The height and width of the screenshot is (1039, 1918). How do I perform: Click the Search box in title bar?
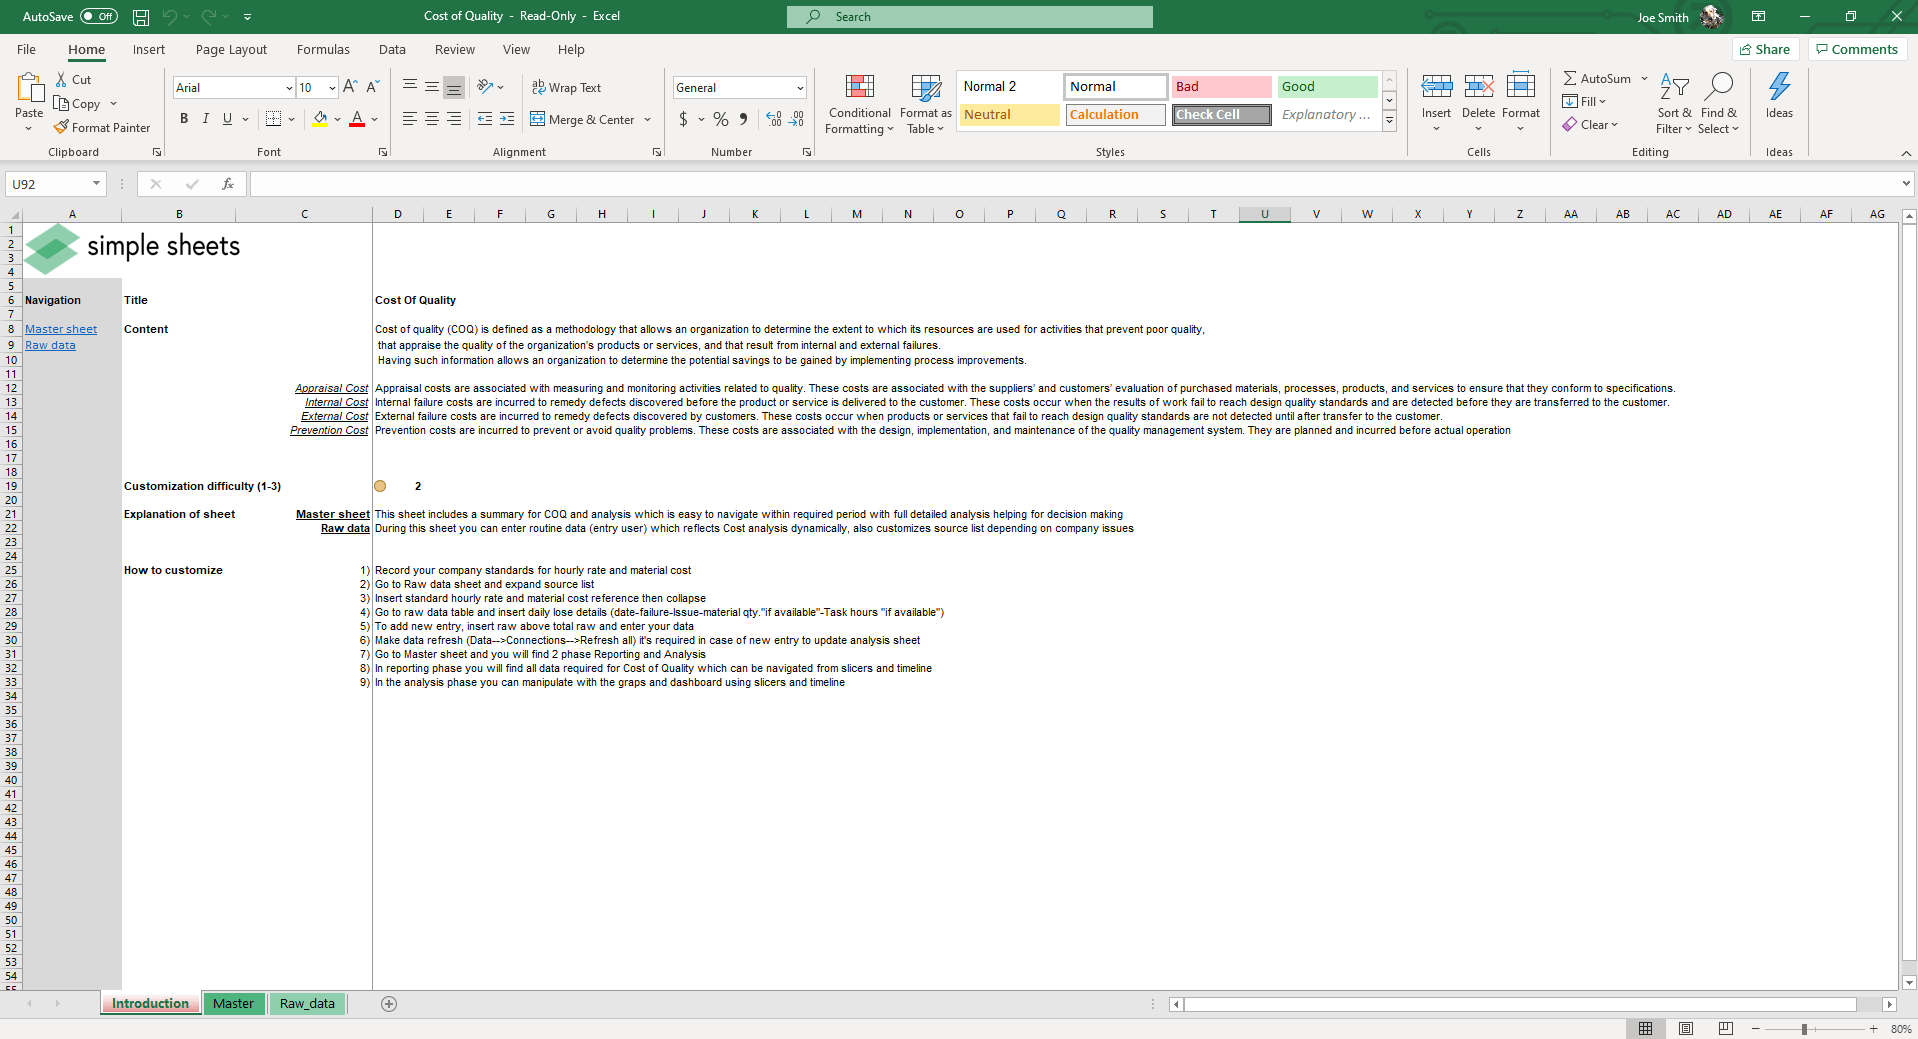coord(969,17)
